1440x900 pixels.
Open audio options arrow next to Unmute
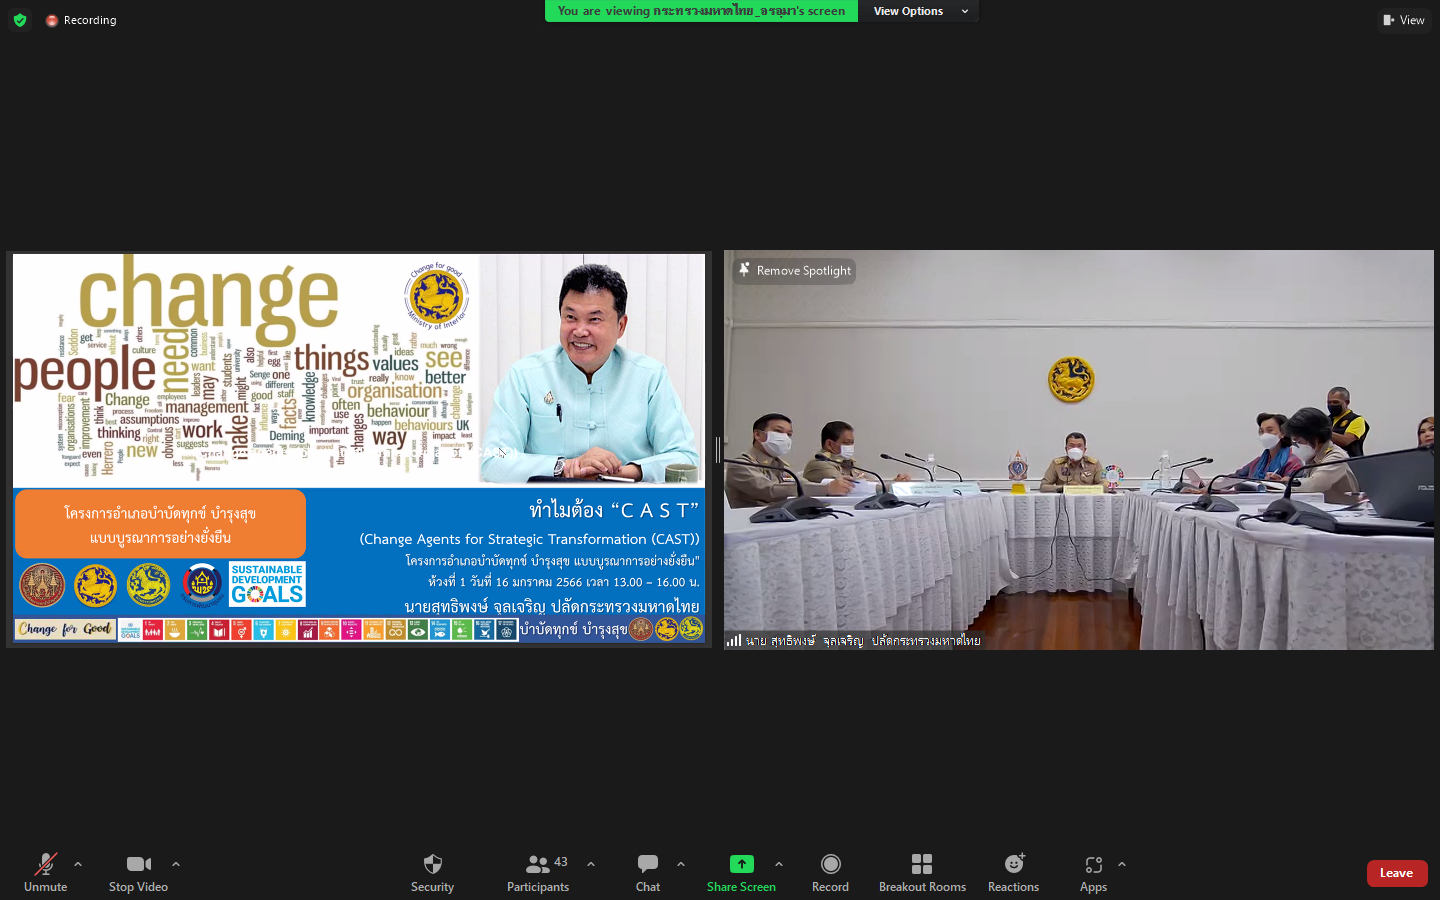point(78,864)
